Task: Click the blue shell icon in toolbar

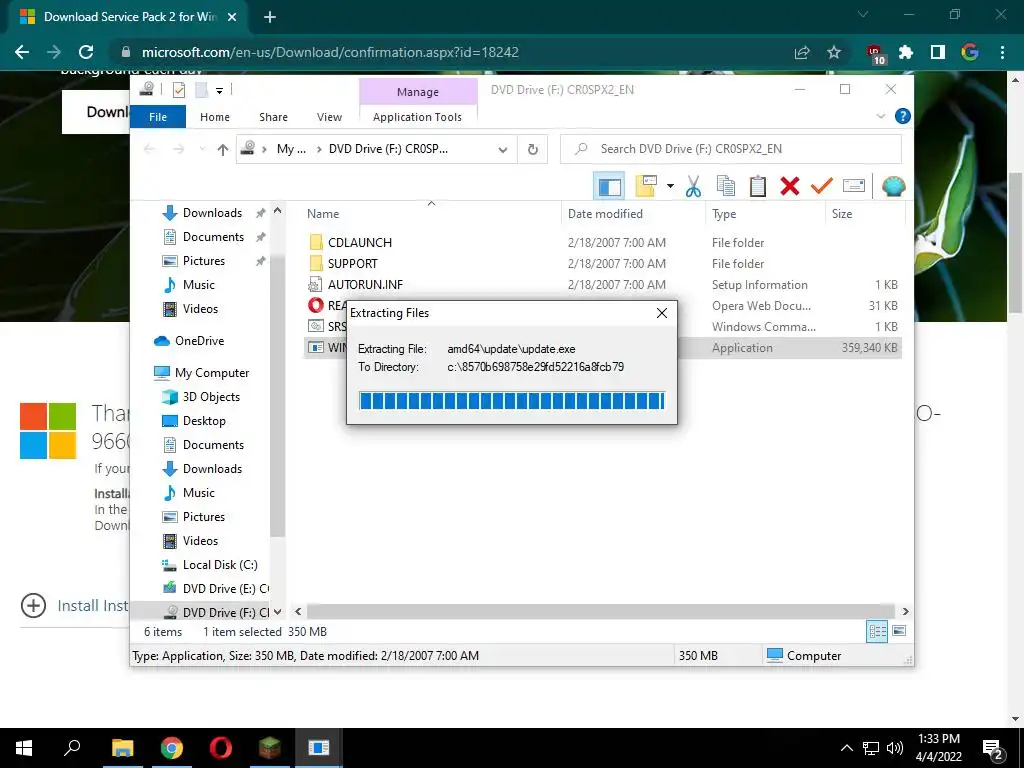Action: coord(893,187)
